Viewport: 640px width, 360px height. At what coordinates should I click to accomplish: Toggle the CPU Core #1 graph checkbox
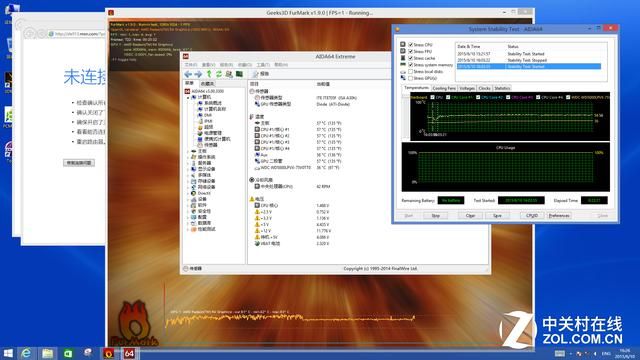(448, 97)
